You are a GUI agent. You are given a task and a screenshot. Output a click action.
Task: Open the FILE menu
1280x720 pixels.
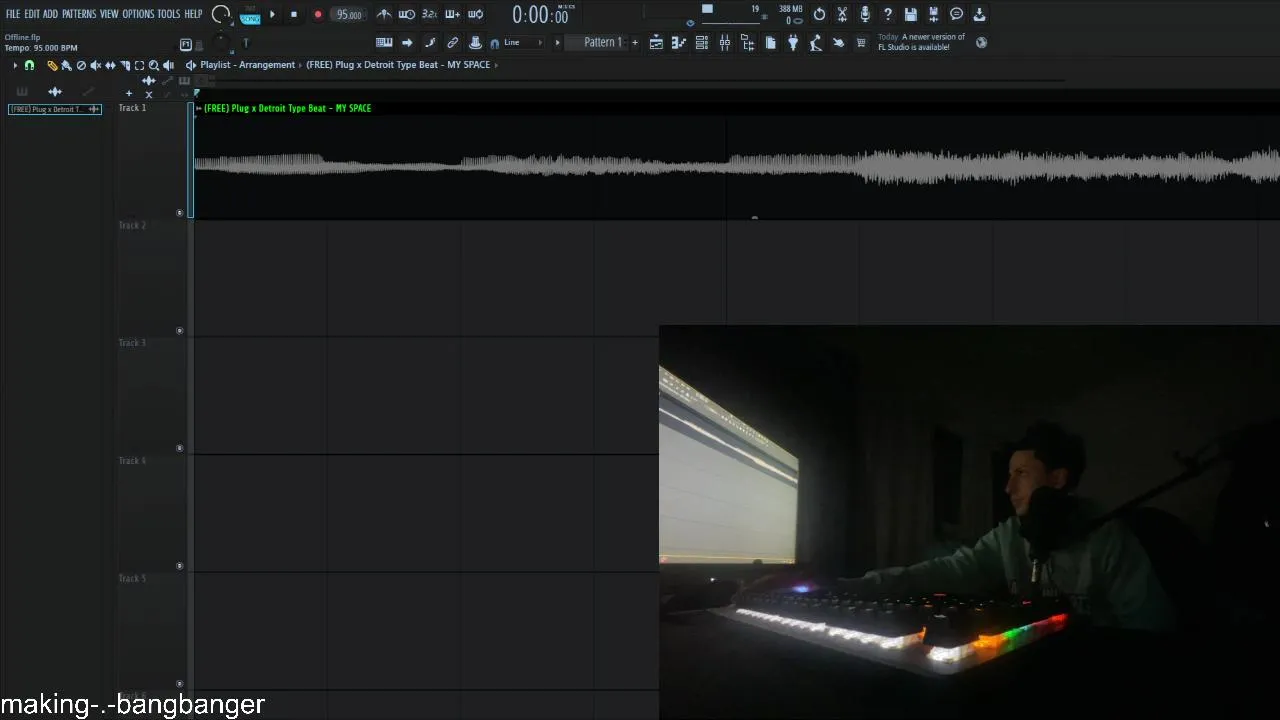pos(13,14)
